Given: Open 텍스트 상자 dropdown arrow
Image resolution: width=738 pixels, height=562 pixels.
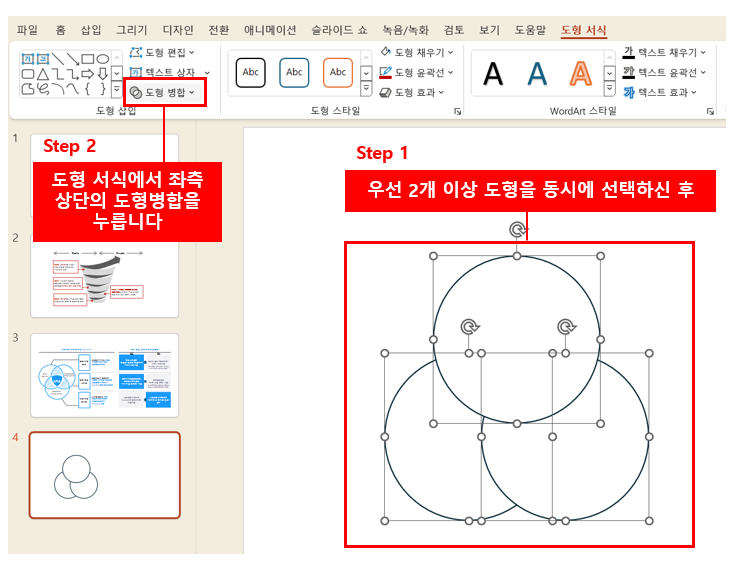Looking at the screenshot, I should click(x=207, y=72).
